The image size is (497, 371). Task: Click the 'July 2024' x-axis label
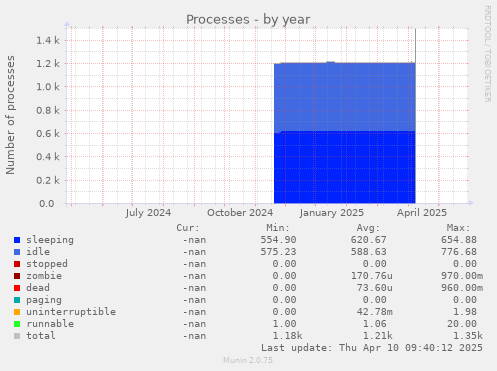coord(148,213)
